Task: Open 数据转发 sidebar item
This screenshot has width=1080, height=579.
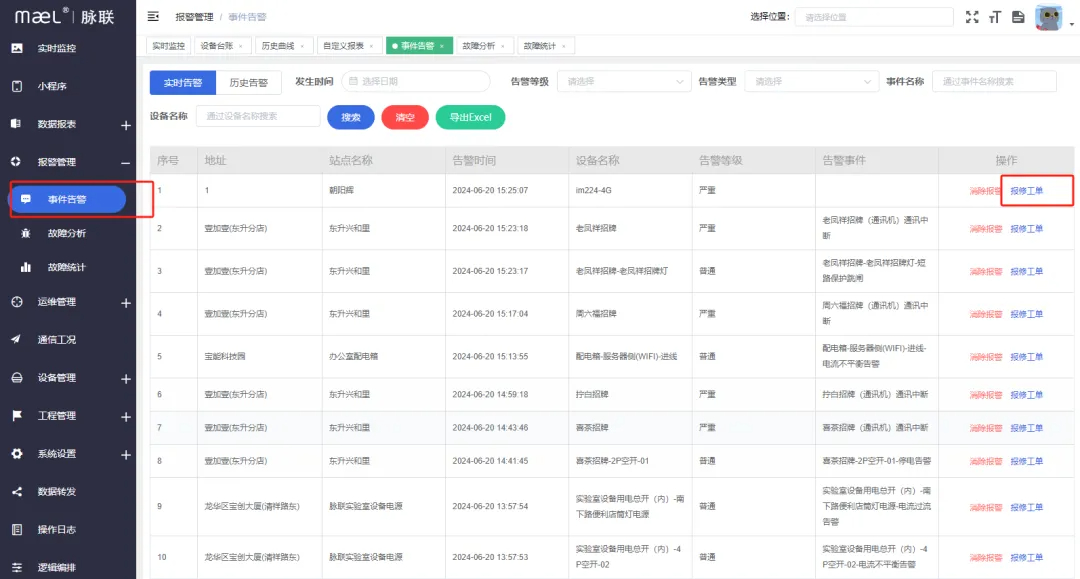Action: coord(56,492)
